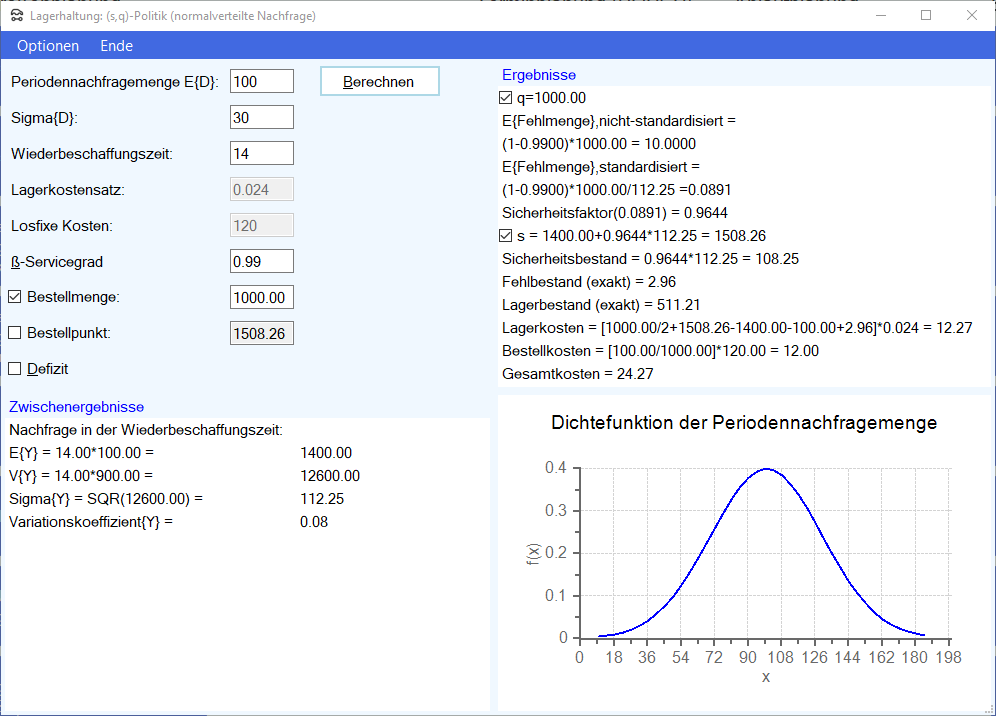This screenshot has width=996, height=716.
Task: Maximize the Lagerhaltung window
Action: coord(926,15)
